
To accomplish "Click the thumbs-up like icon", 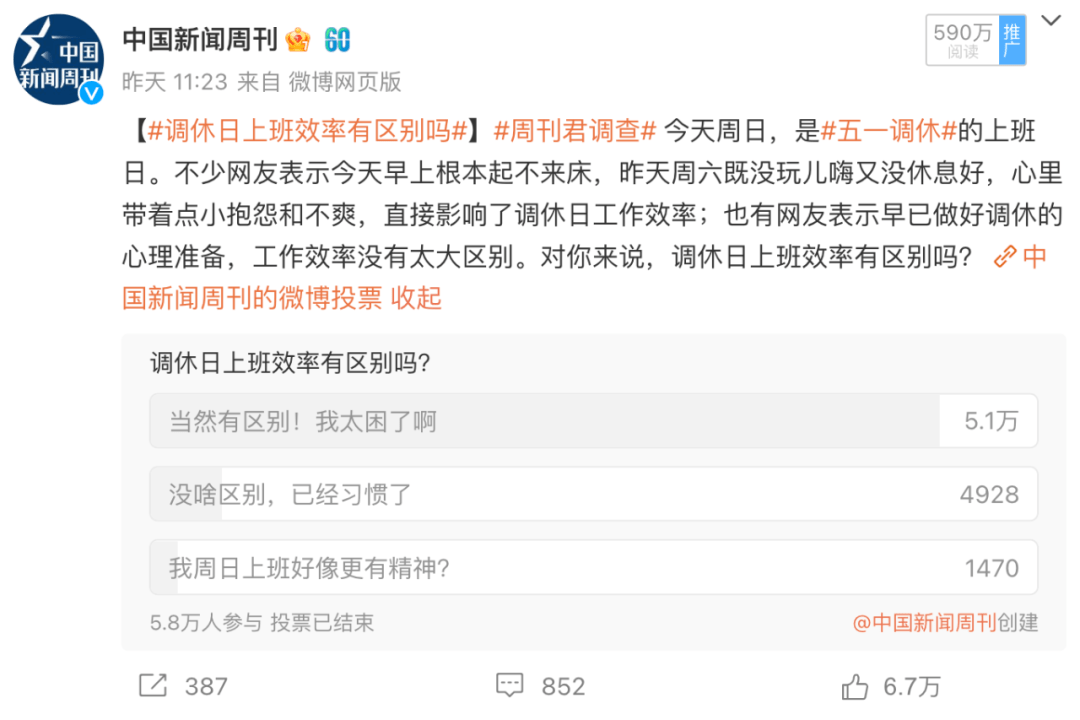I will (855, 686).
